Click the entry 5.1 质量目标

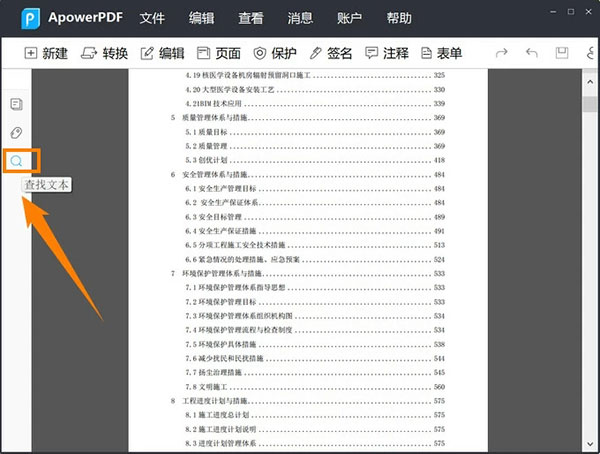click(315, 132)
